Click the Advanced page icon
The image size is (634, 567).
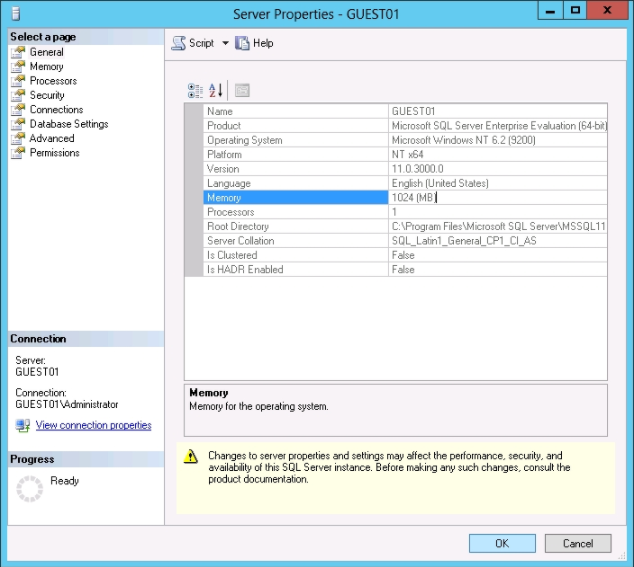click(x=18, y=138)
